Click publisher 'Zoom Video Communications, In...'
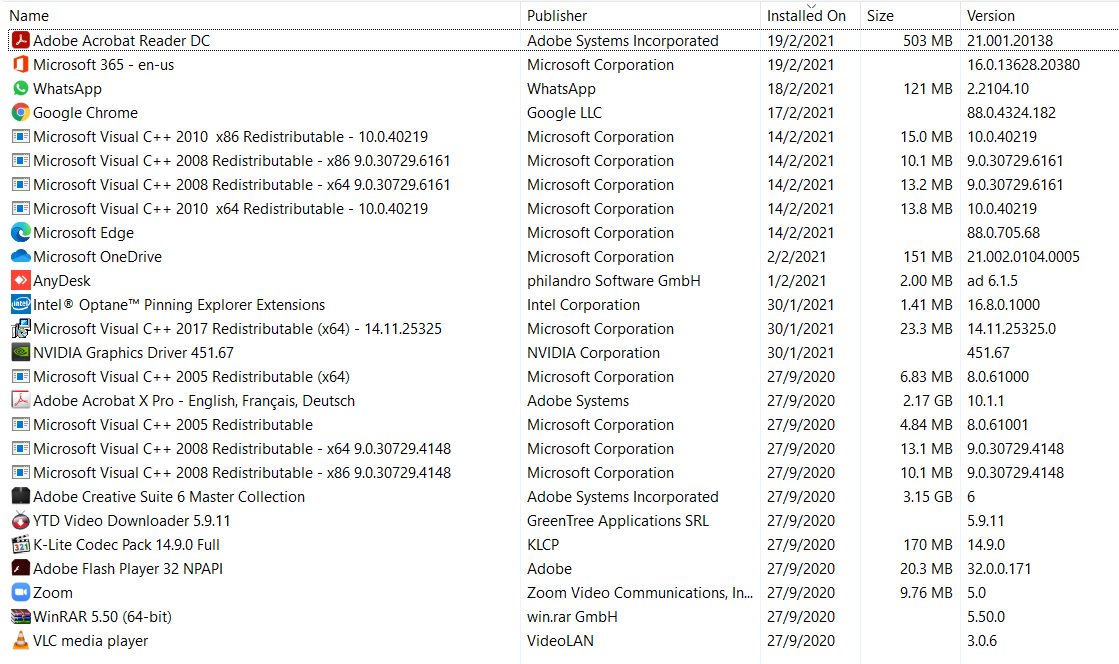1119x664 pixels. (x=639, y=593)
